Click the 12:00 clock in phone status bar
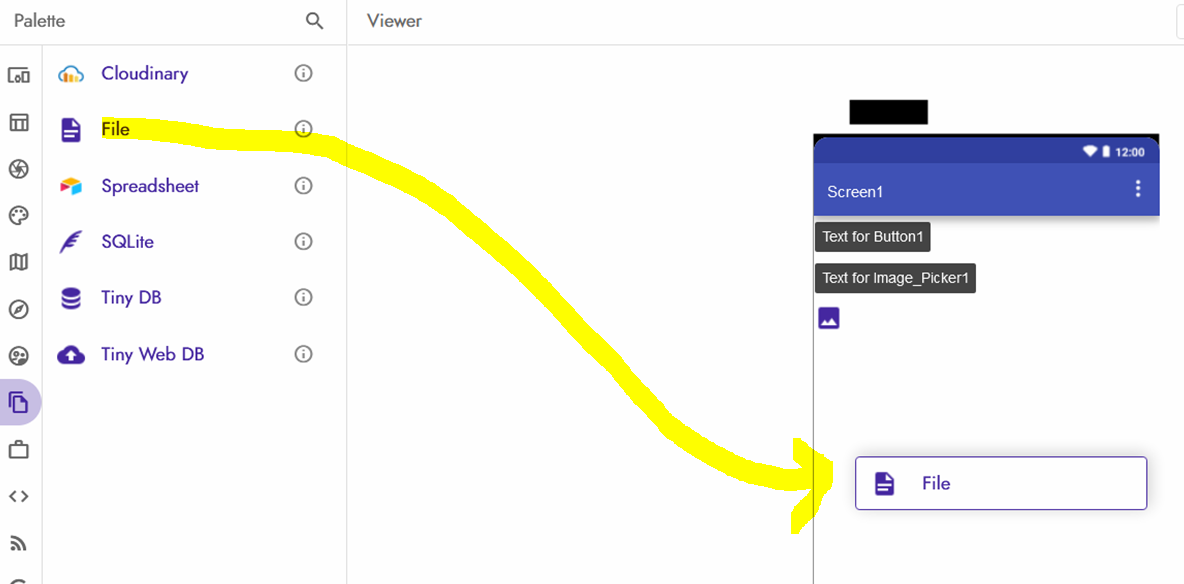 [x=1130, y=152]
